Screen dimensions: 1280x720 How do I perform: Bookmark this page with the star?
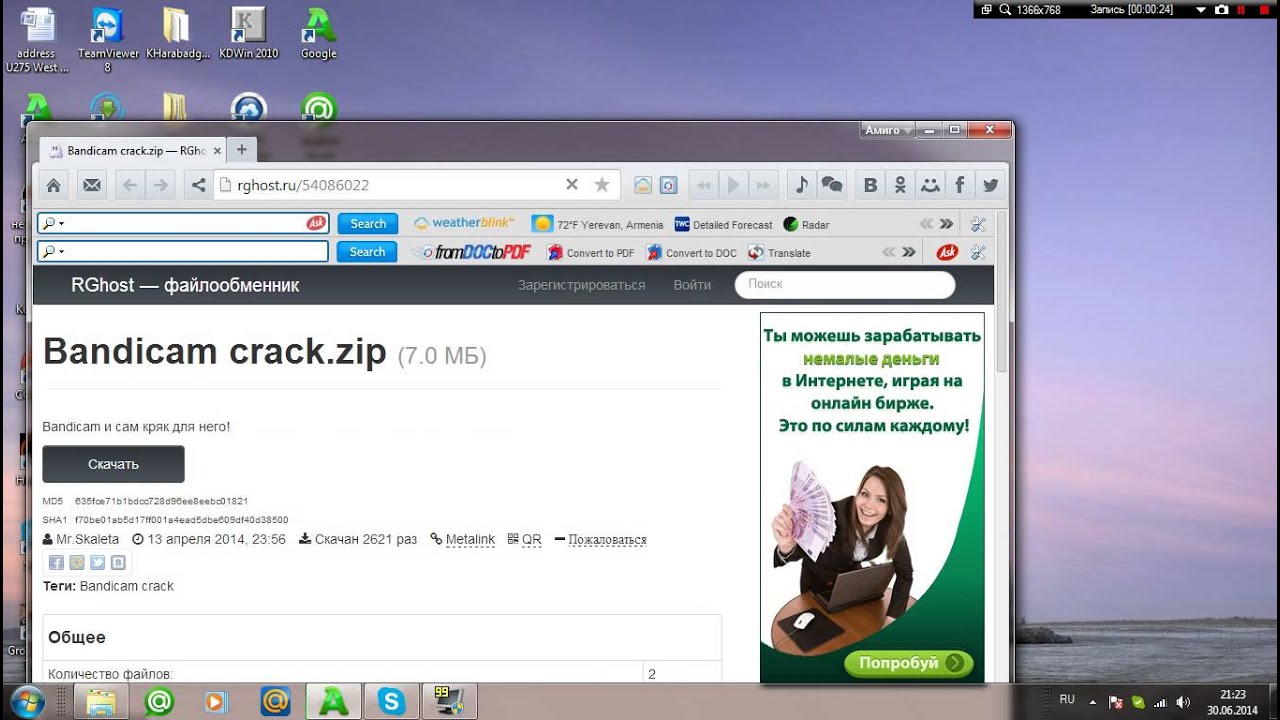[601, 185]
